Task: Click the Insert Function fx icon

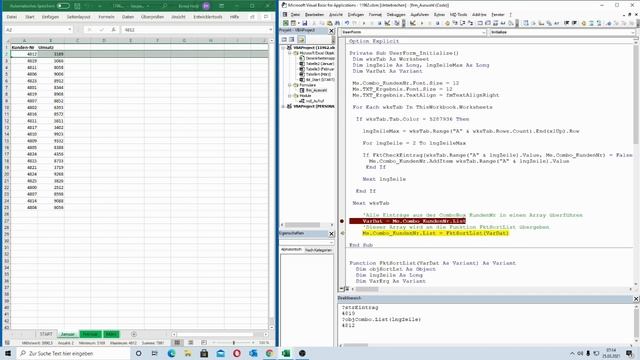Action: pyautogui.click(x=113, y=30)
